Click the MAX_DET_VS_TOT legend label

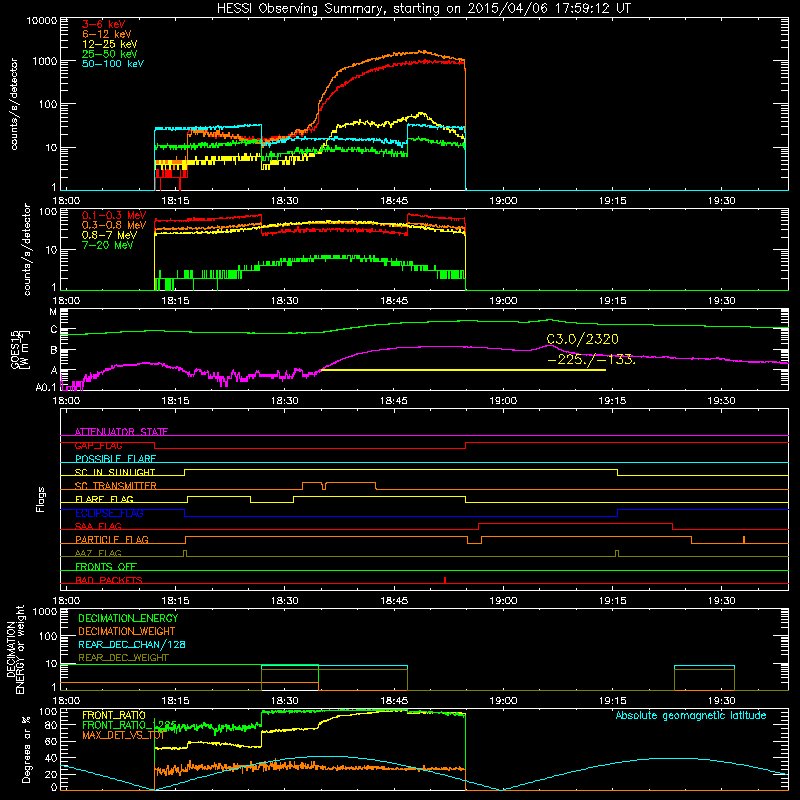pyautogui.click(x=123, y=735)
